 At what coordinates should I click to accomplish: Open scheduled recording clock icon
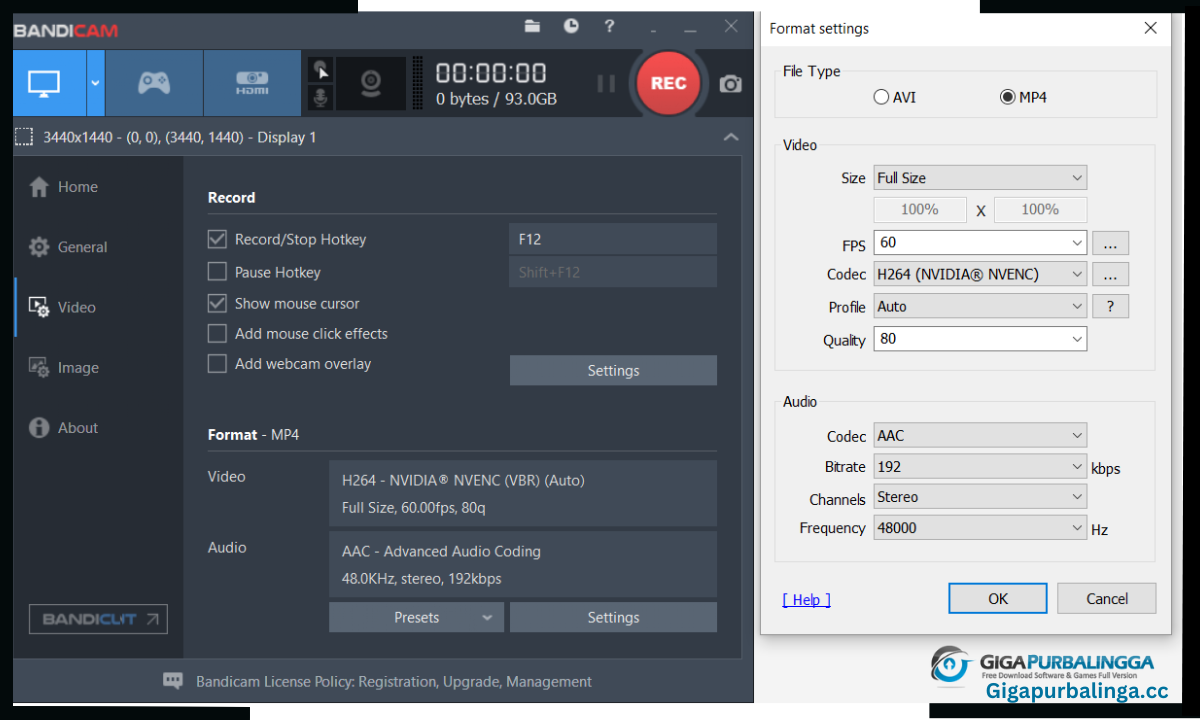[571, 26]
